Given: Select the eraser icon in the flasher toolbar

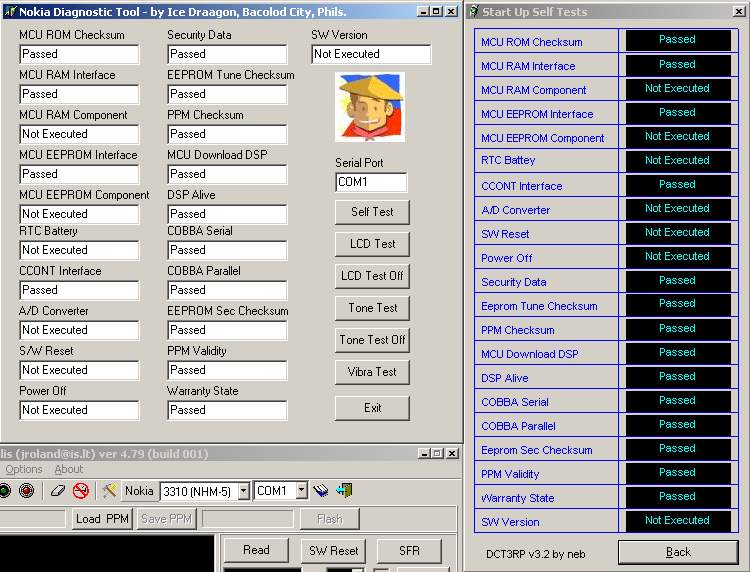Looking at the screenshot, I should 58,491.
